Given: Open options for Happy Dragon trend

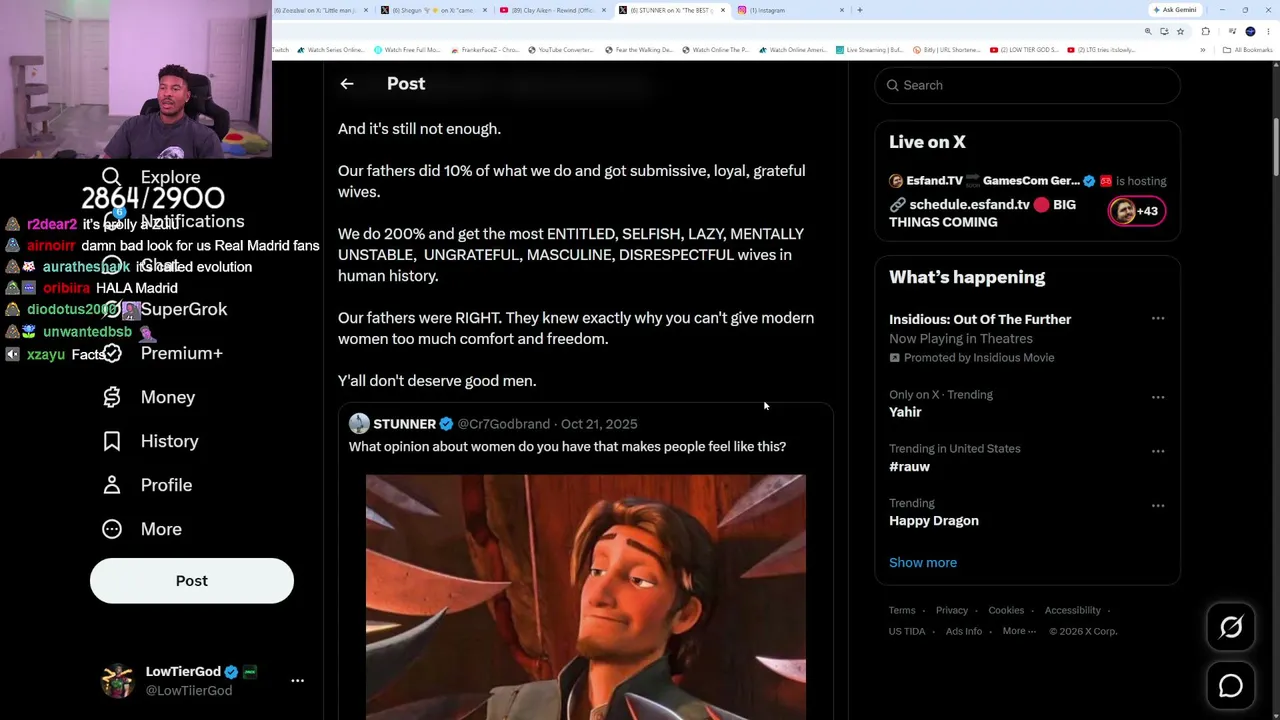Looking at the screenshot, I should (1158, 505).
